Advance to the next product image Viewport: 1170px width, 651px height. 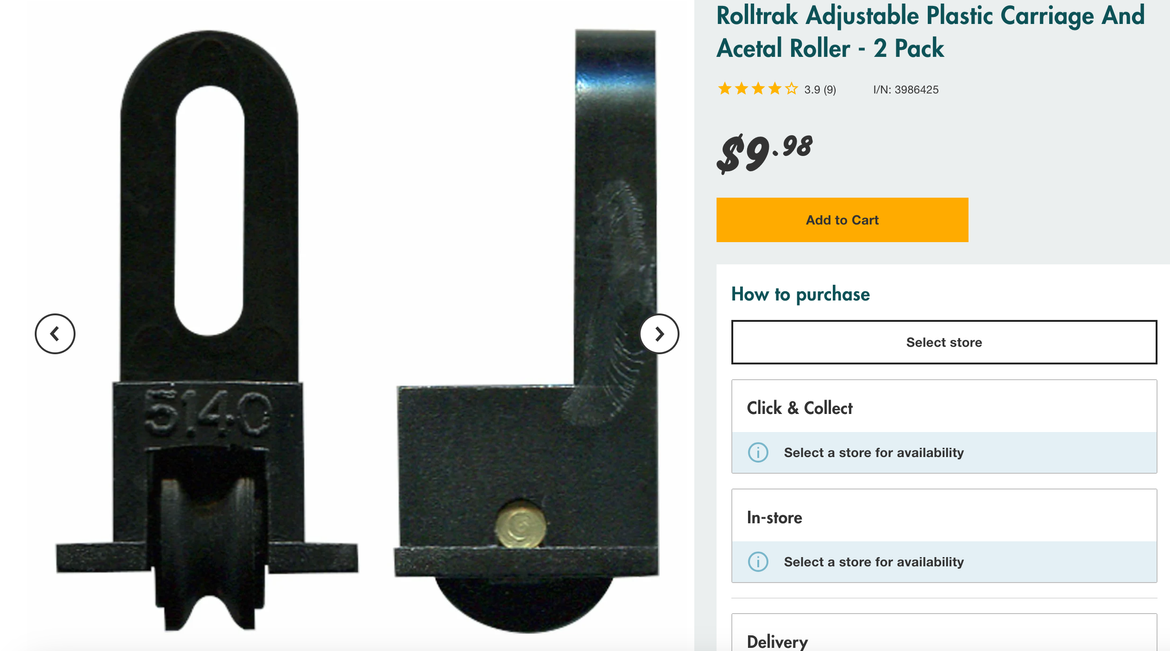pyautogui.click(x=660, y=334)
